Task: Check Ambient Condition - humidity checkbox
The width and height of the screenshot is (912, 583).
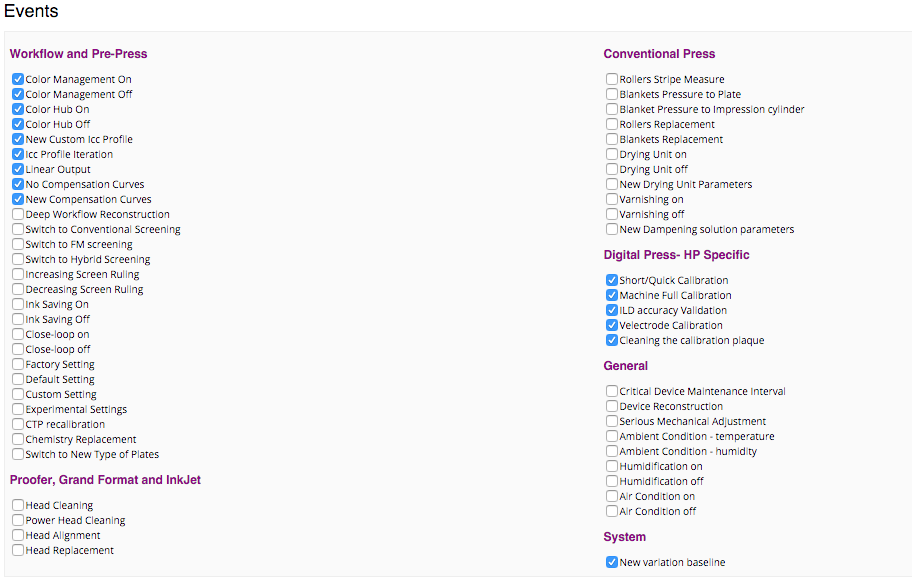Action: point(612,451)
